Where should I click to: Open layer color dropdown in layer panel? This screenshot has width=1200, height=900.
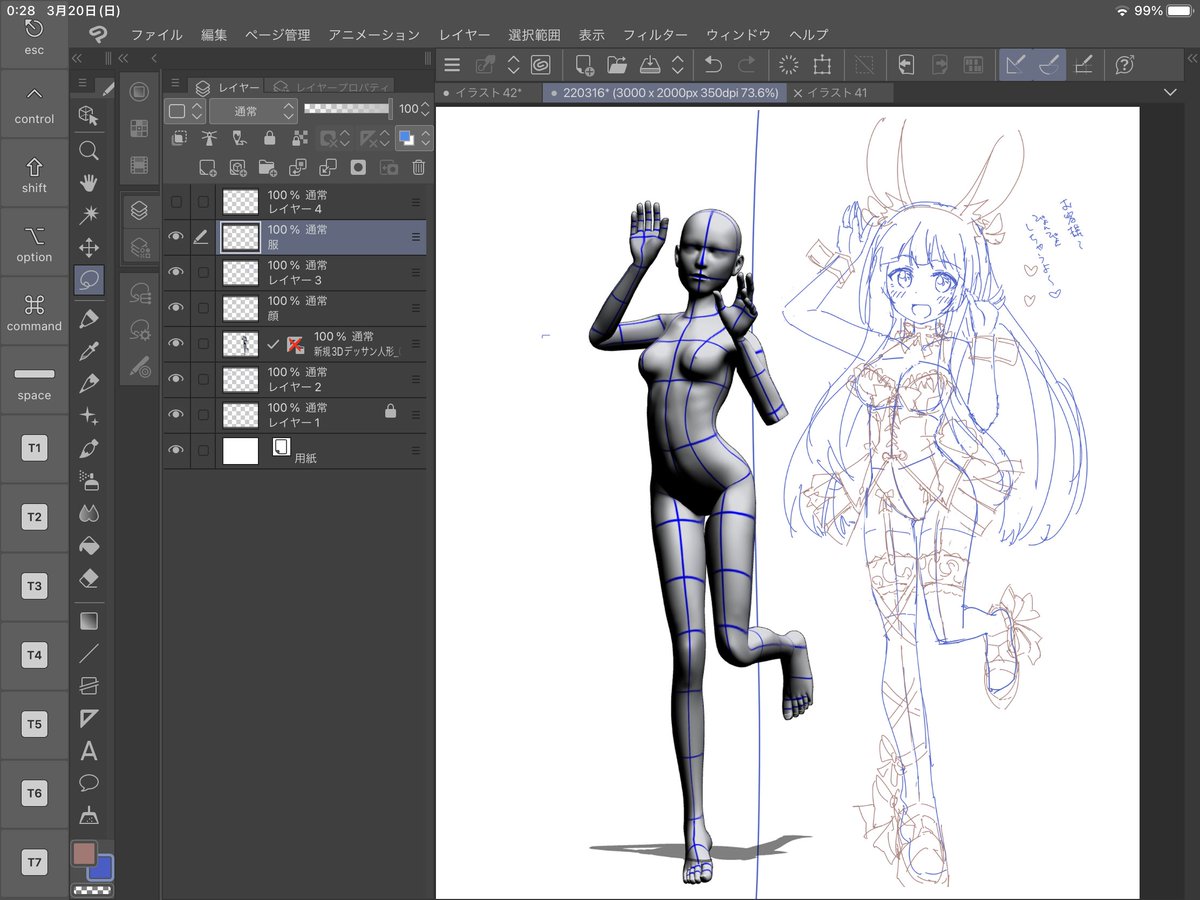(x=413, y=138)
